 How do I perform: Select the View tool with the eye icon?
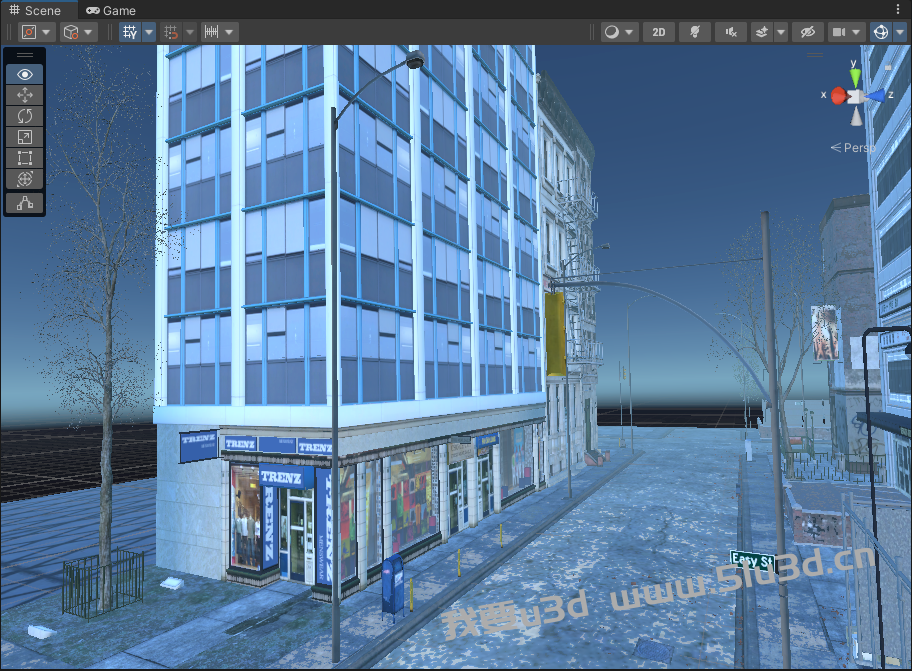24,74
